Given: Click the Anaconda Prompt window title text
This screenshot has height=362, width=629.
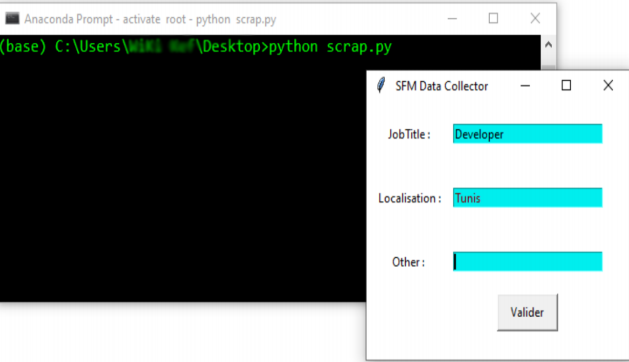Looking at the screenshot, I should pyautogui.click(x=150, y=19).
